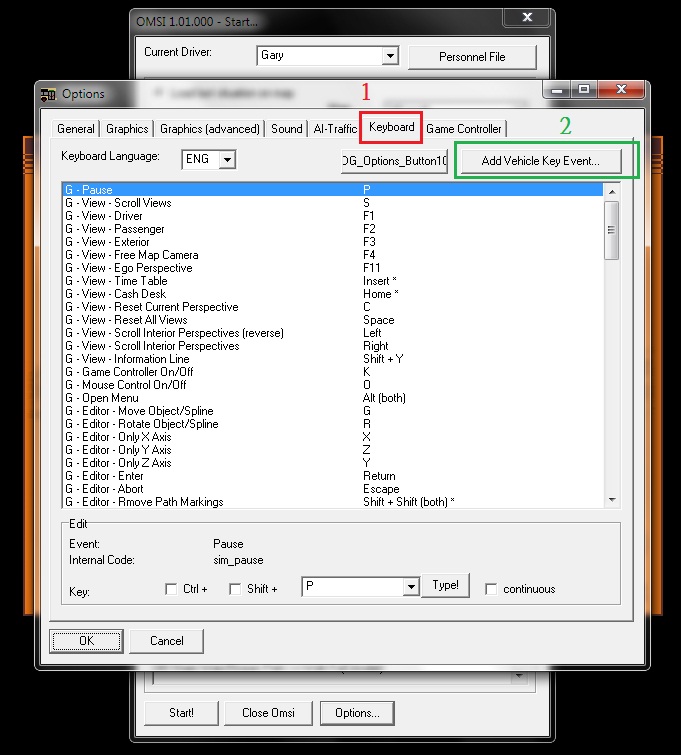Select G - Editor - Only Y Axis row
681x755 pixels.
click(x=333, y=450)
